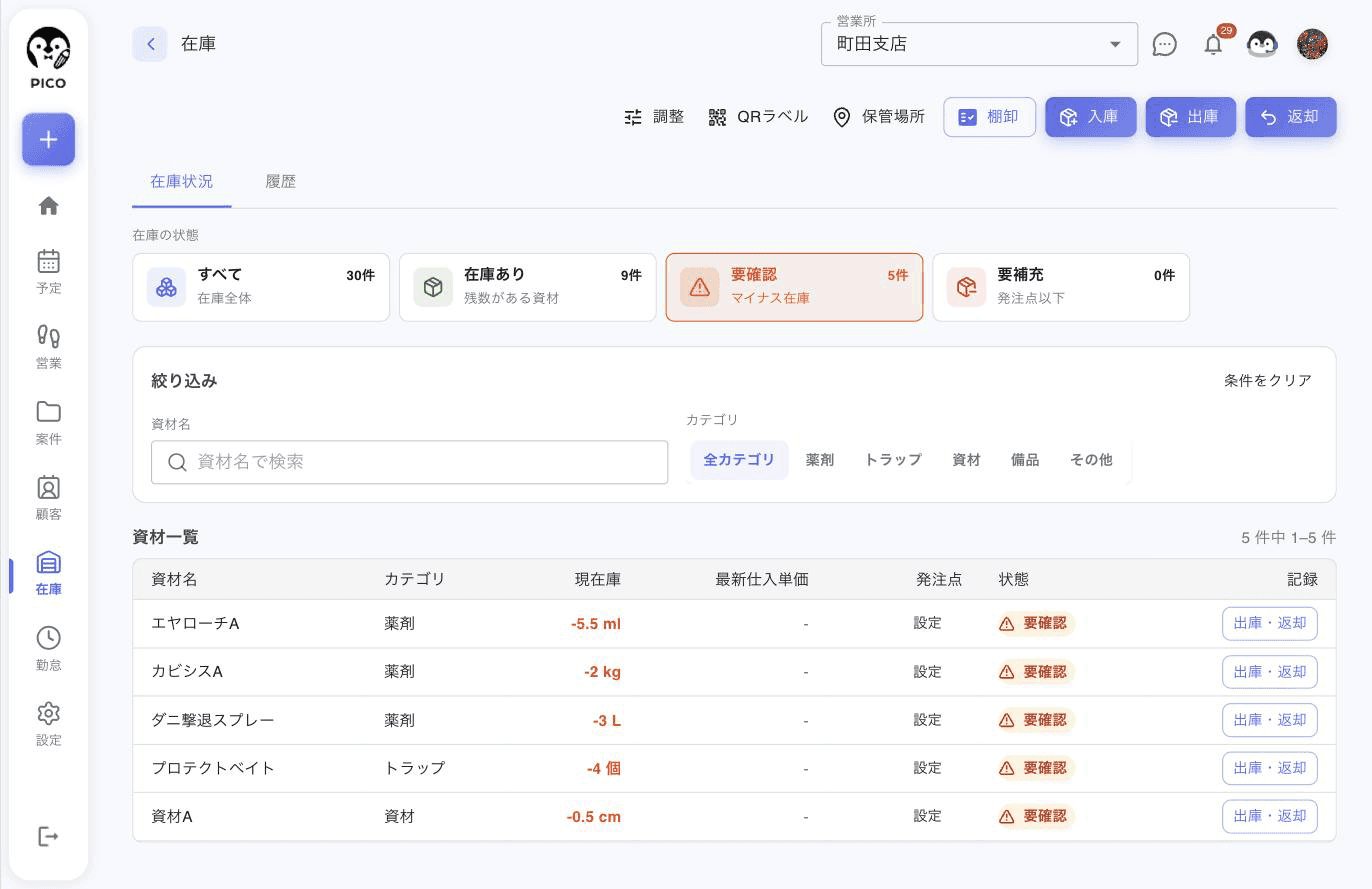Select 全カテゴリ filter chip
Image resolution: width=1372 pixels, height=889 pixels.
coord(739,460)
